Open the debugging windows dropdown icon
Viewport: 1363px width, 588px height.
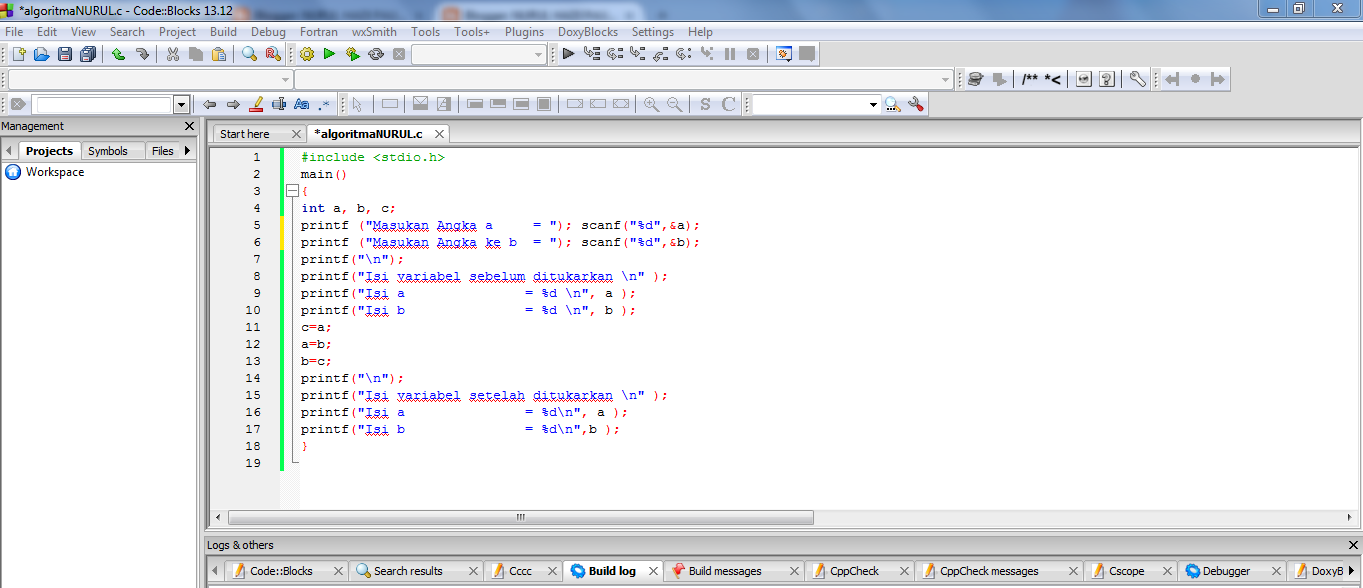pos(783,54)
